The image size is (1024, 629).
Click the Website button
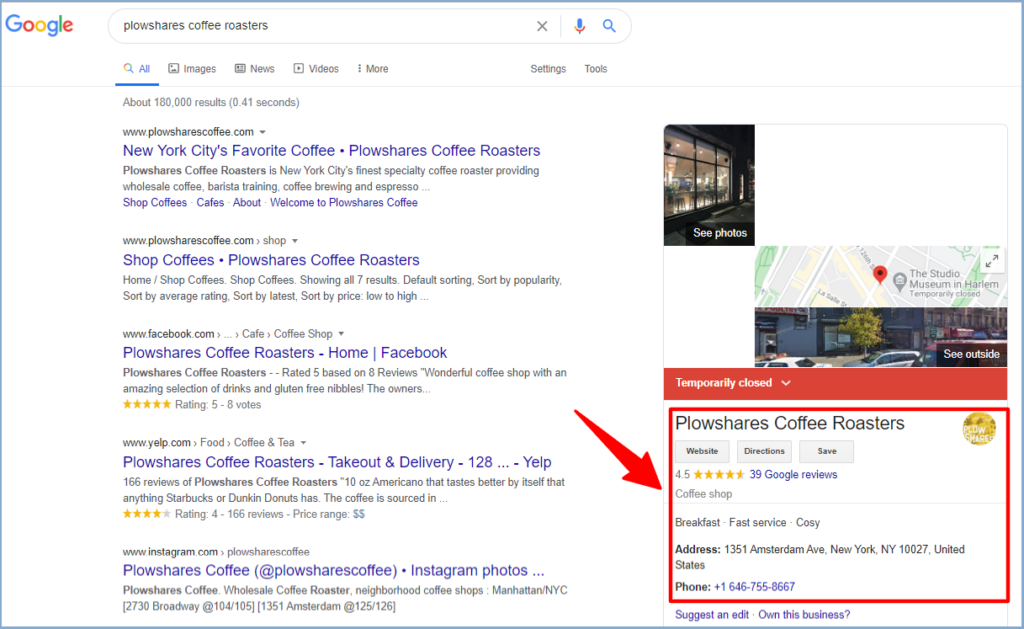[x=702, y=451]
